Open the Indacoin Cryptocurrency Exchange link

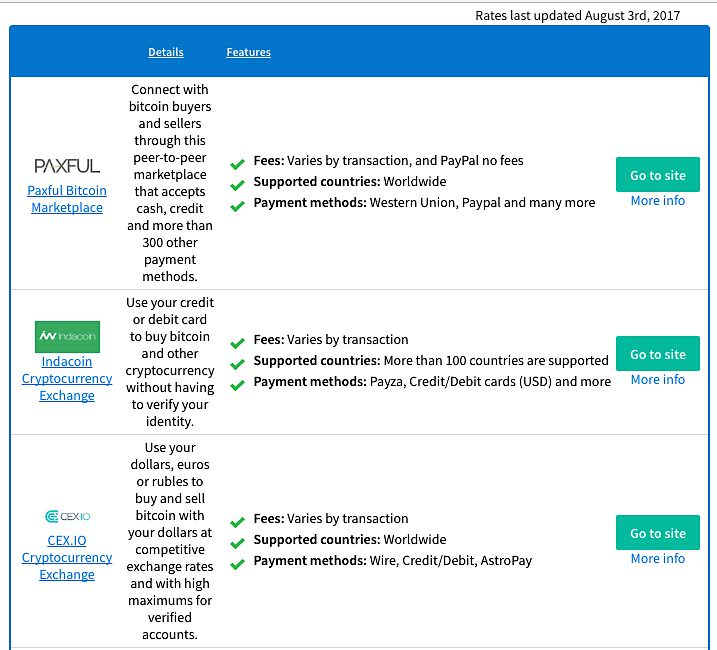(67, 378)
